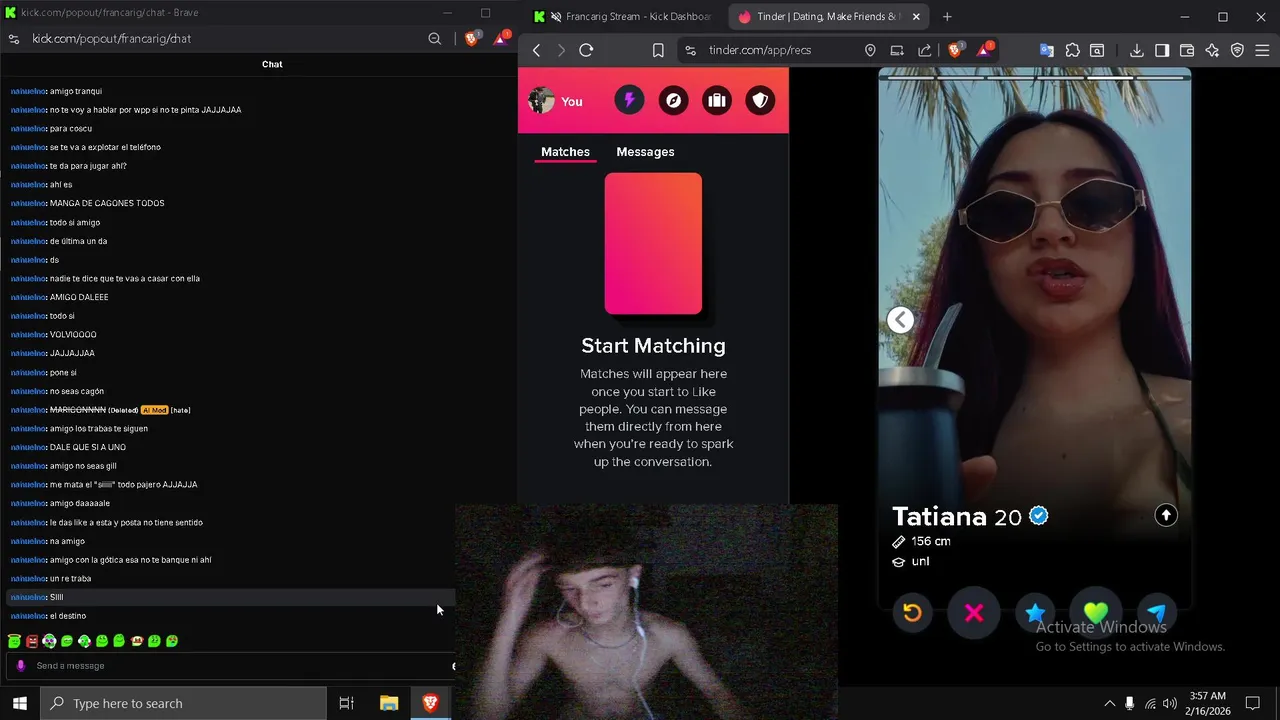Click the zoom magnifier icon in the chat window
The width and height of the screenshot is (1280, 720).
(x=435, y=38)
